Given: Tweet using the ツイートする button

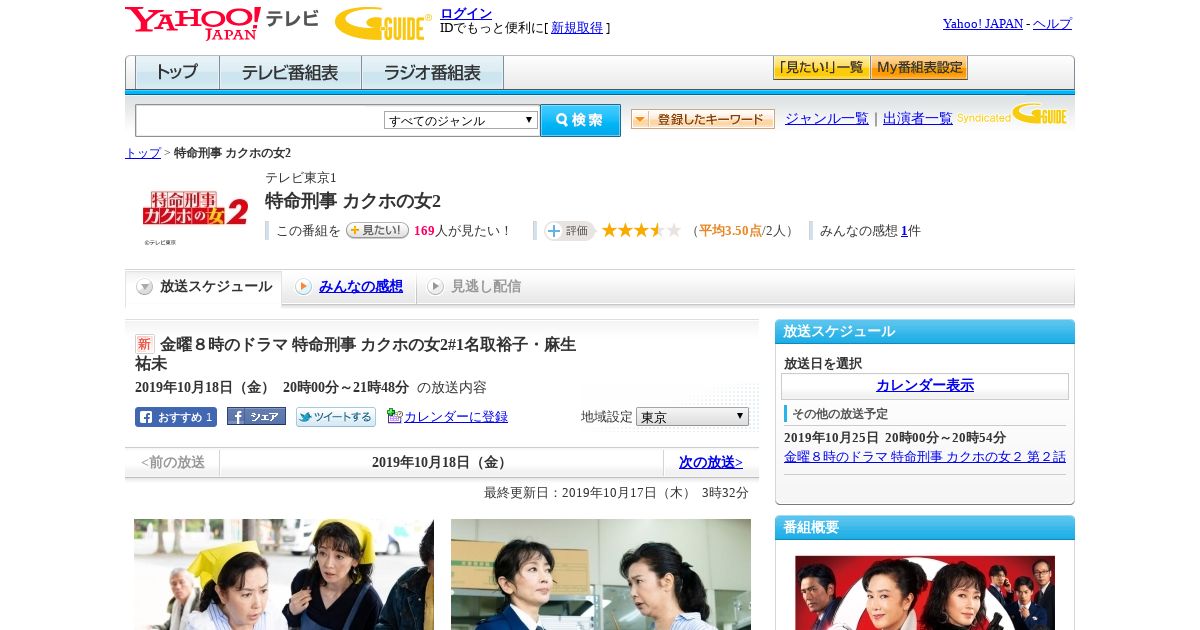Looking at the screenshot, I should click(x=336, y=417).
